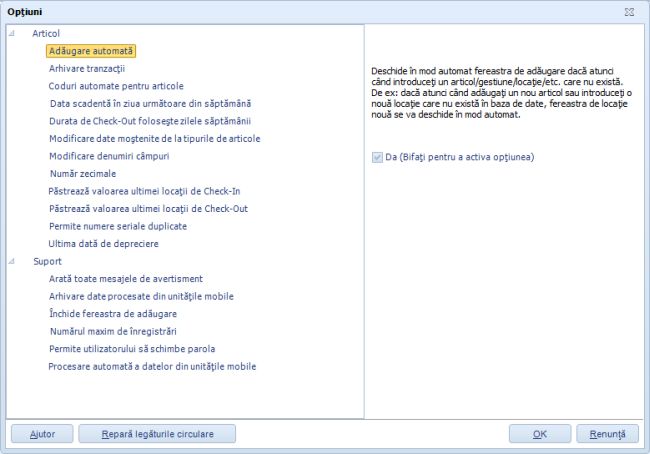This screenshot has width=650, height=454.
Task: Collapse the Articol tree group
Action: (x=11, y=33)
